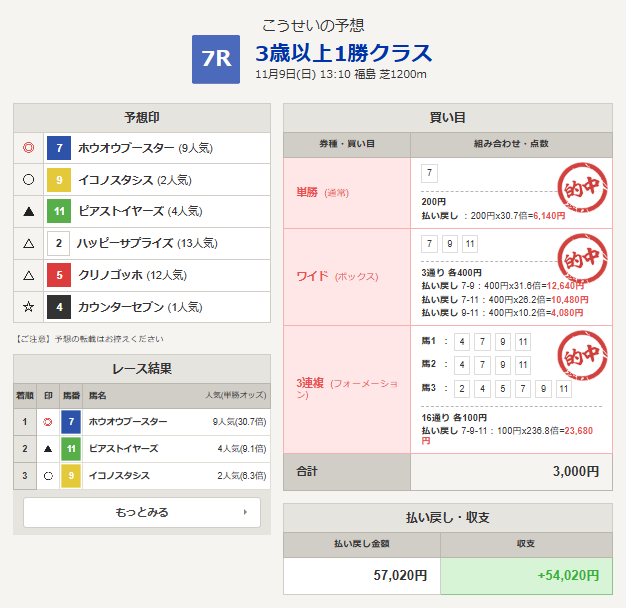Click the star mark next to カウンターセブン
This screenshot has width=626, height=608.
click(29, 308)
